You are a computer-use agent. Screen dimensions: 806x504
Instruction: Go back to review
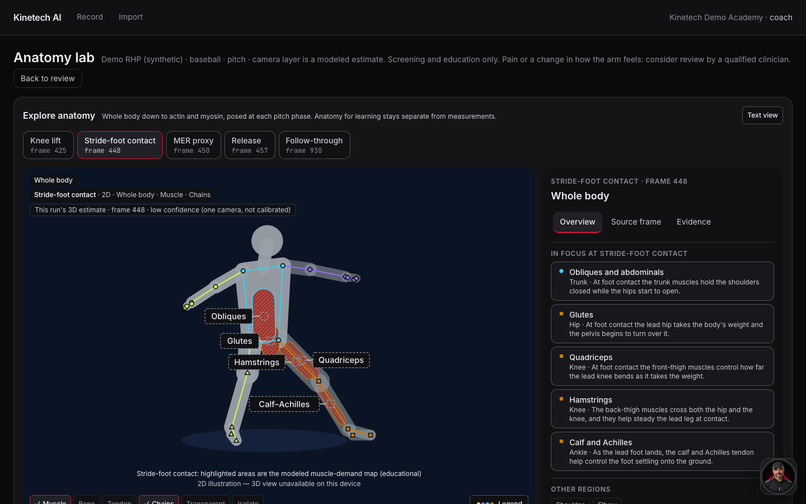click(48, 78)
